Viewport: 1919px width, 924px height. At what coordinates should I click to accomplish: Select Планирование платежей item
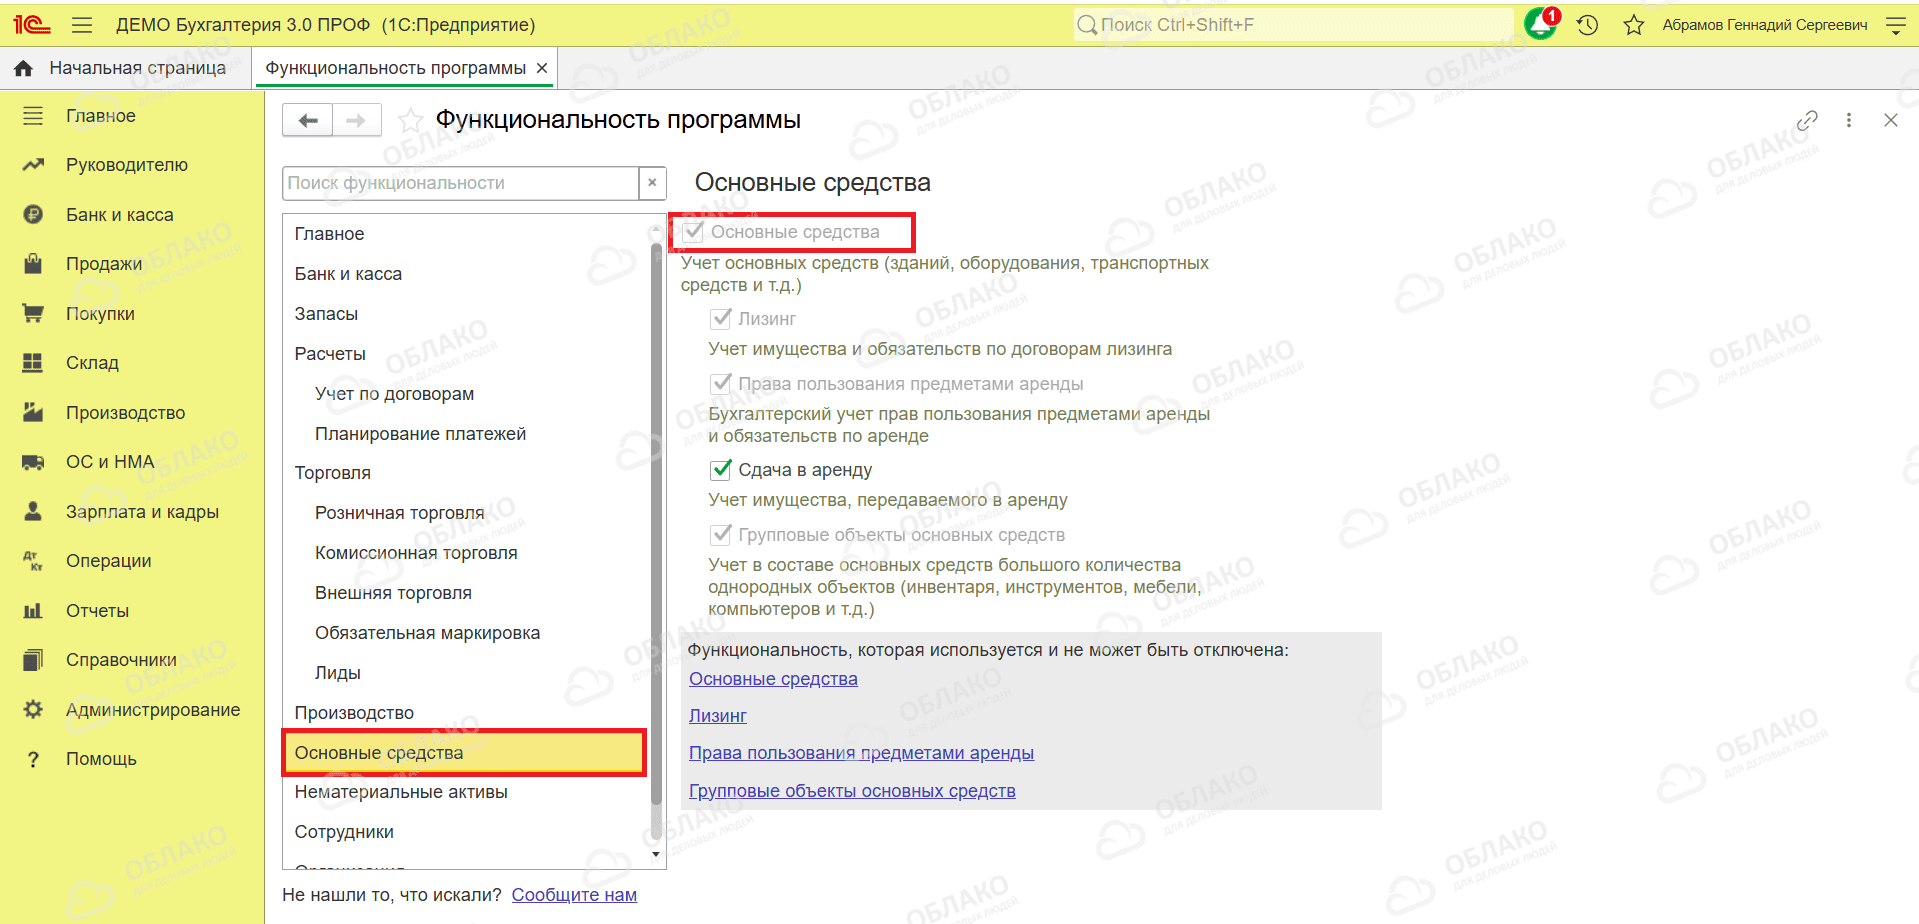(465, 434)
